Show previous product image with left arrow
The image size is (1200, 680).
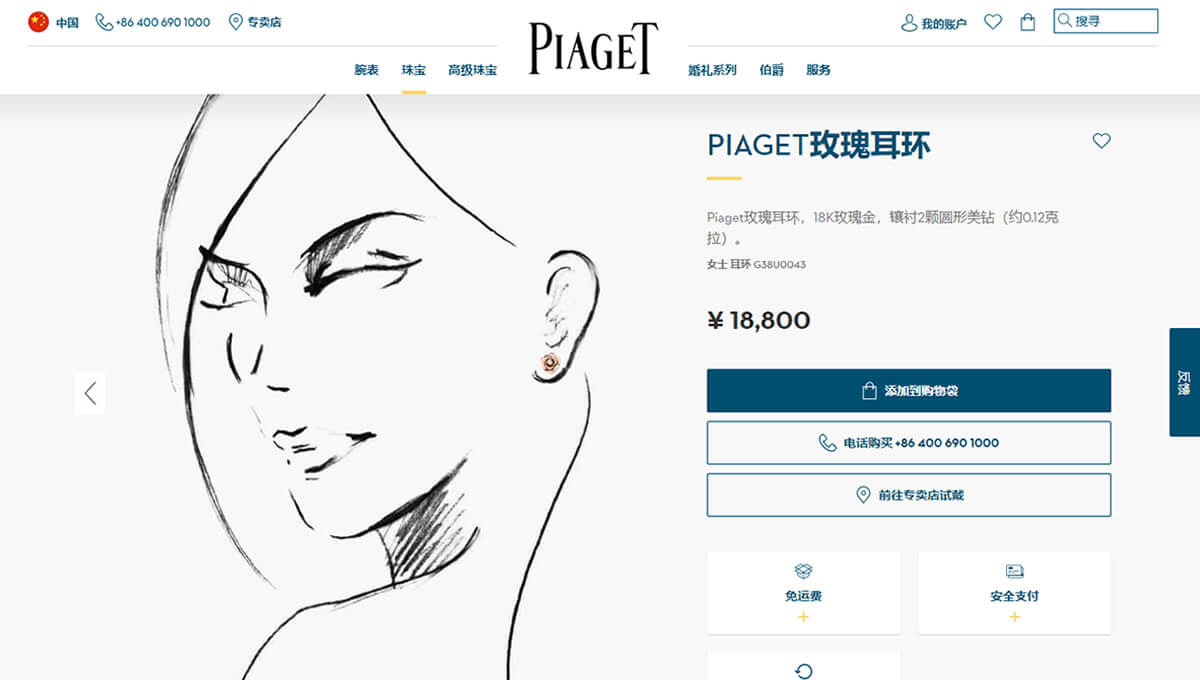(x=90, y=393)
